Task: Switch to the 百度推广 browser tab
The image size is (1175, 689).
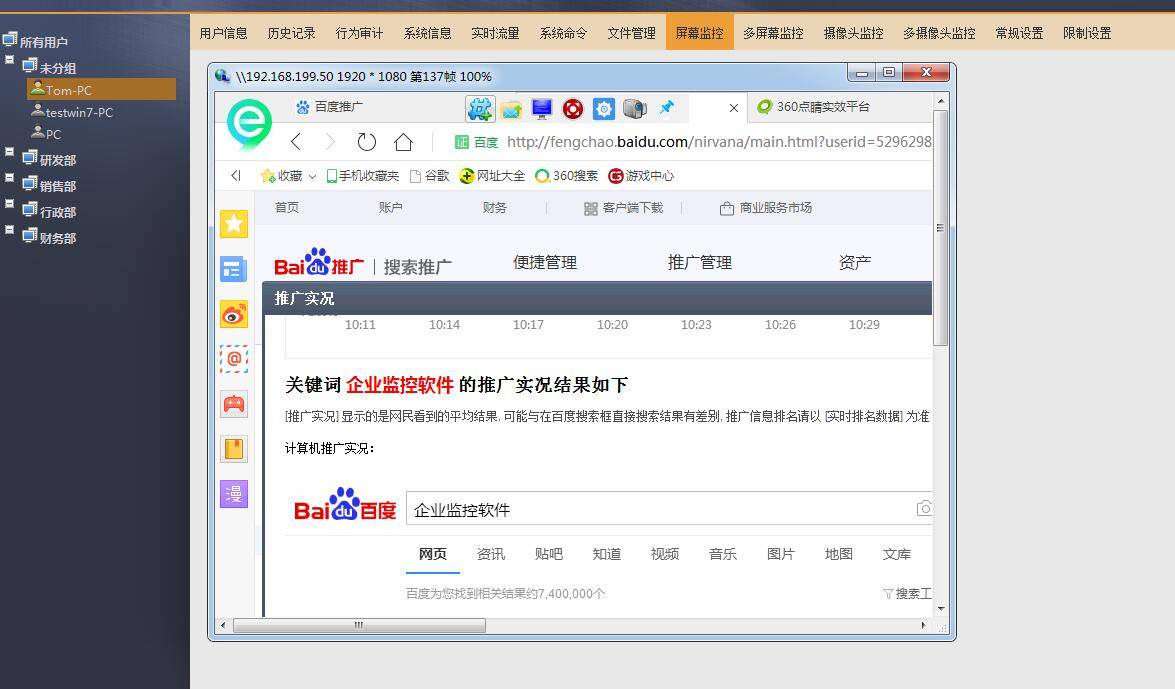Action: click(330, 106)
